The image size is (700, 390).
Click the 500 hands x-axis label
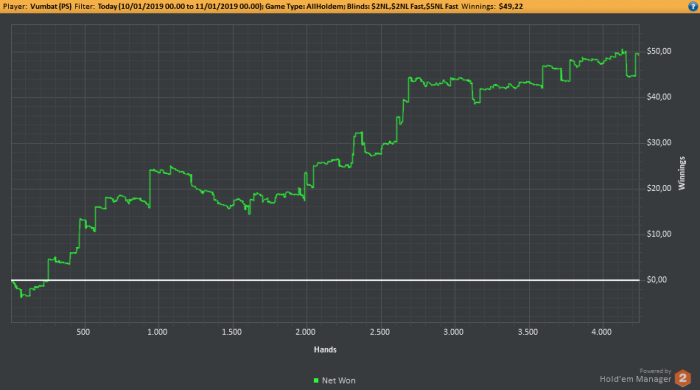pyautogui.click(x=83, y=332)
